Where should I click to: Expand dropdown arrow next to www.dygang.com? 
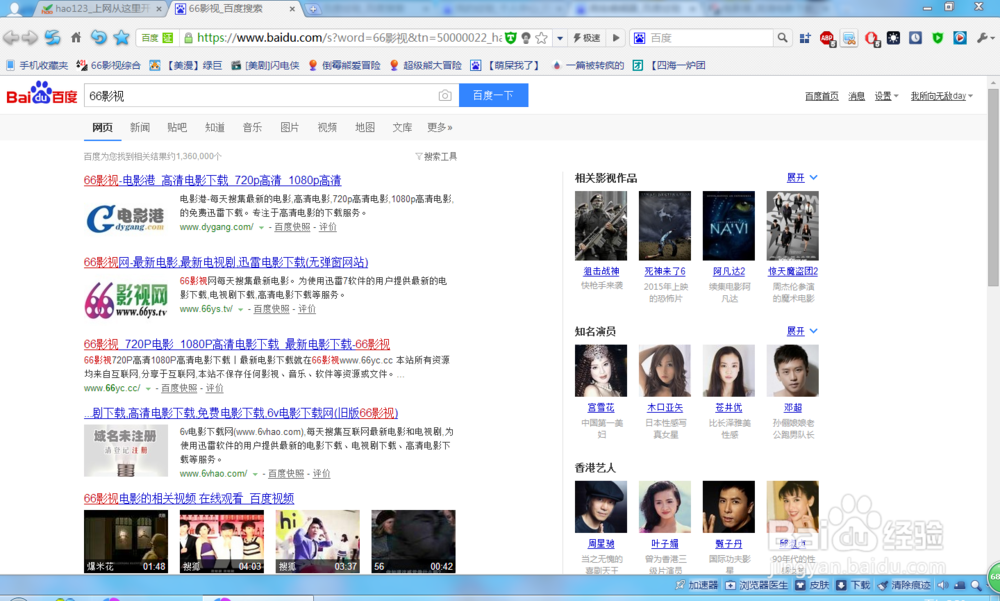(261, 228)
